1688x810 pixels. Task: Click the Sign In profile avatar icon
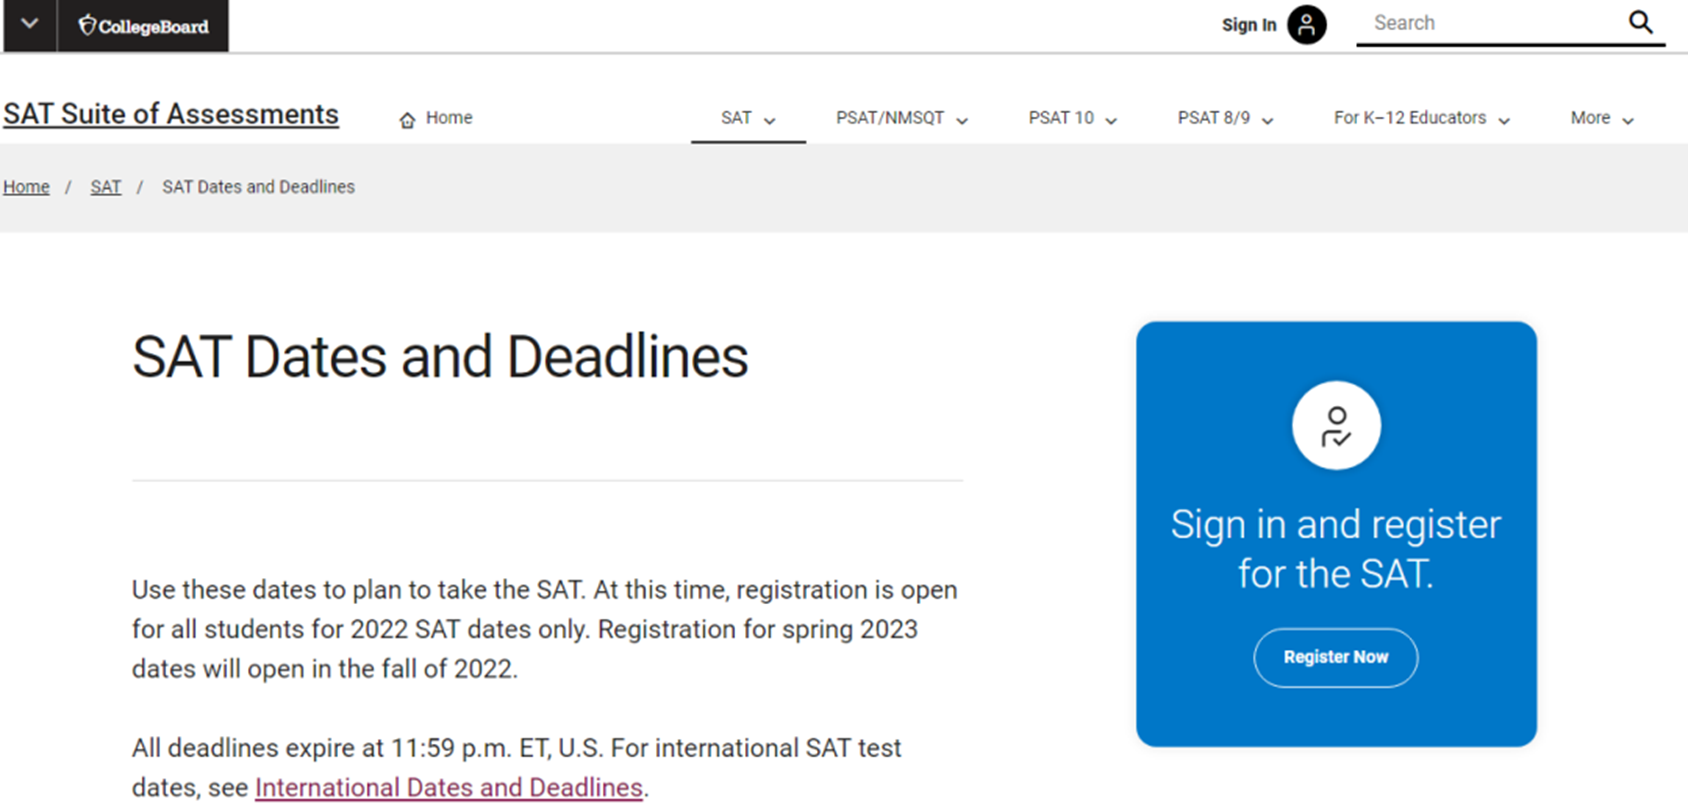click(x=1306, y=25)
